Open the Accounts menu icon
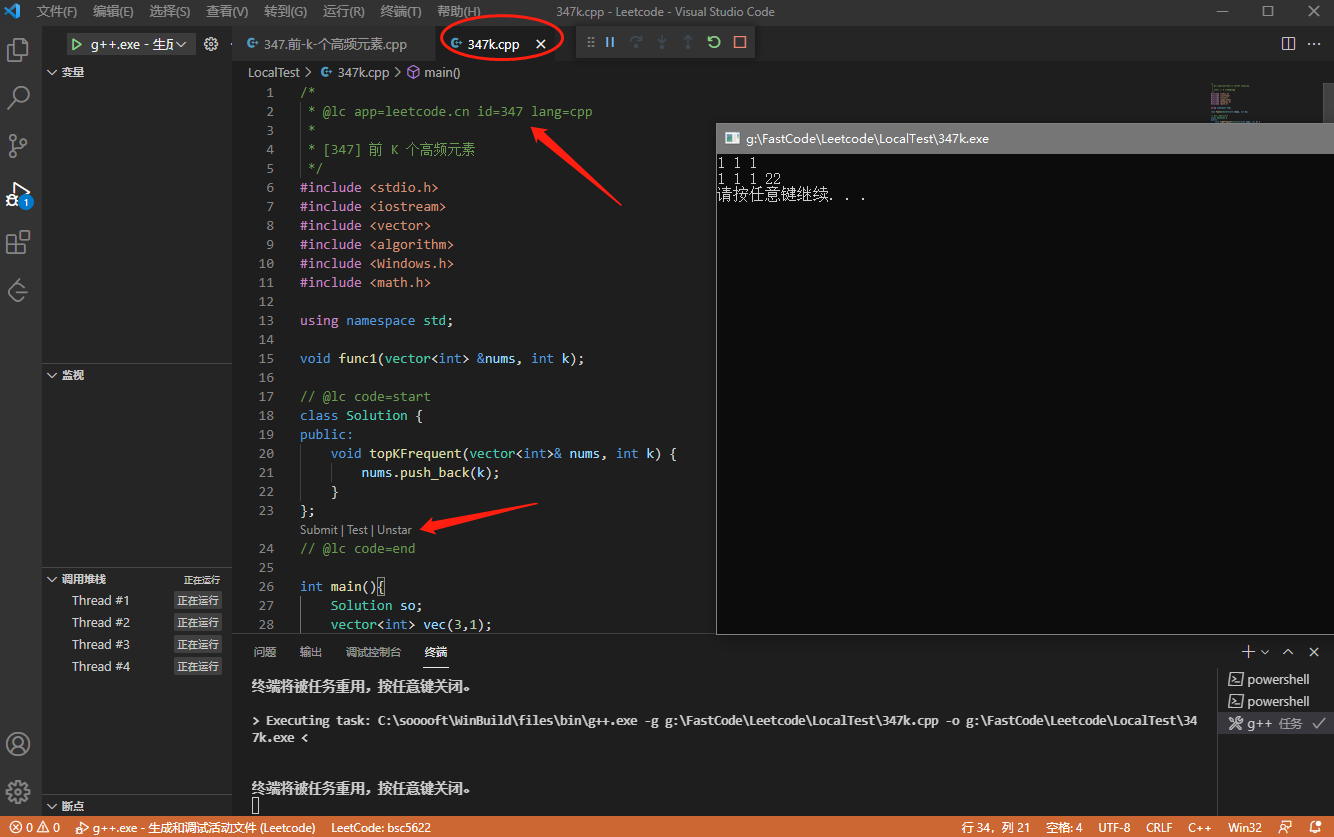The width and height of the screenshot is (1334, 837). (x=18, y=744)
